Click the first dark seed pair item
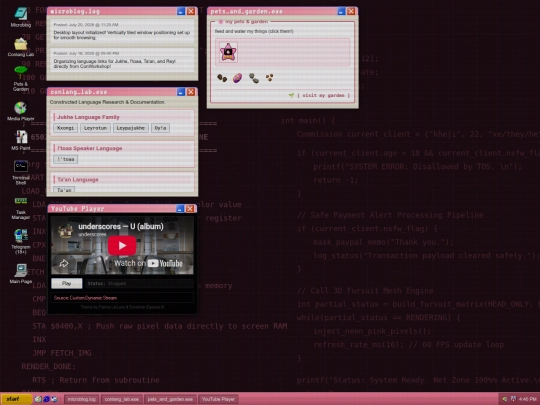This screenshot has height=405, width=540. pyautogui.click(x=222, y=78)
